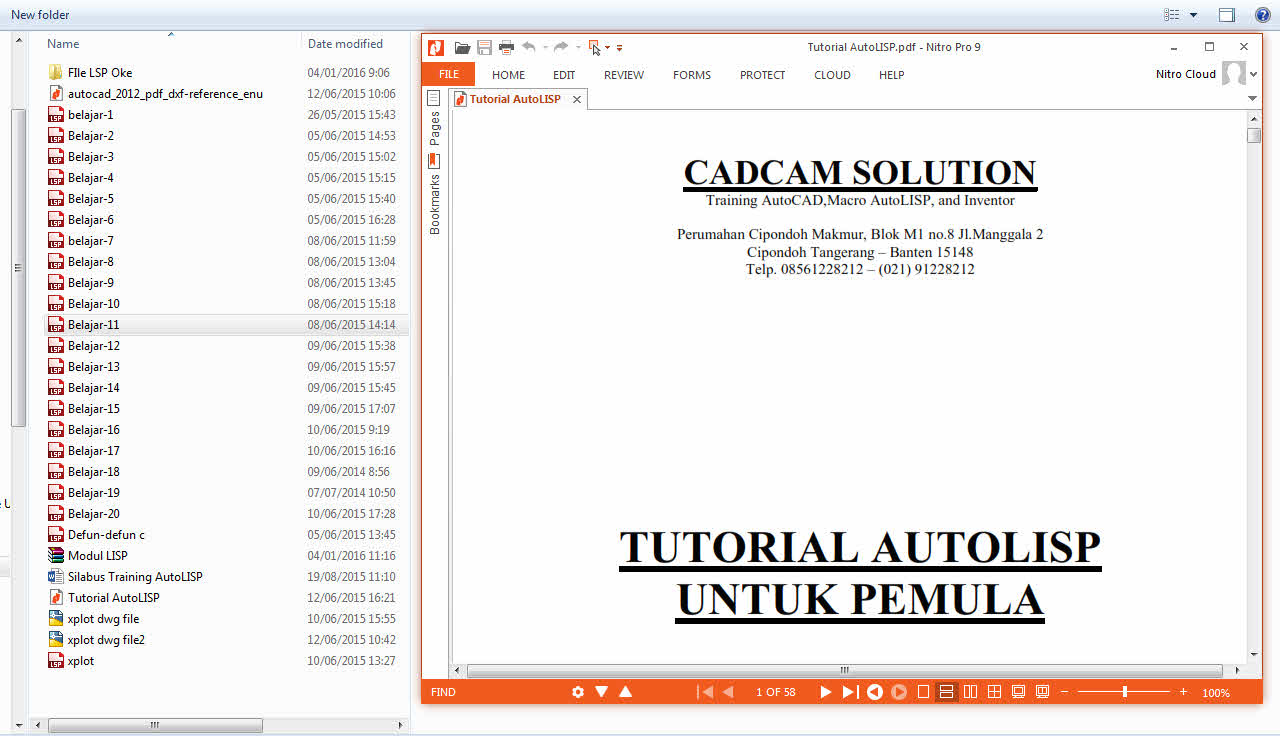Click the Print icon in Nitro toolbar
The image size is (1280, 736).
[506, 47]
